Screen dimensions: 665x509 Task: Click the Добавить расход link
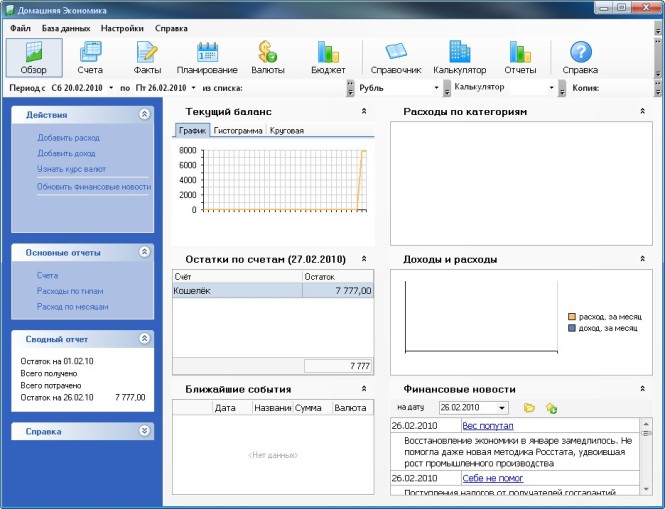point(68,137)
